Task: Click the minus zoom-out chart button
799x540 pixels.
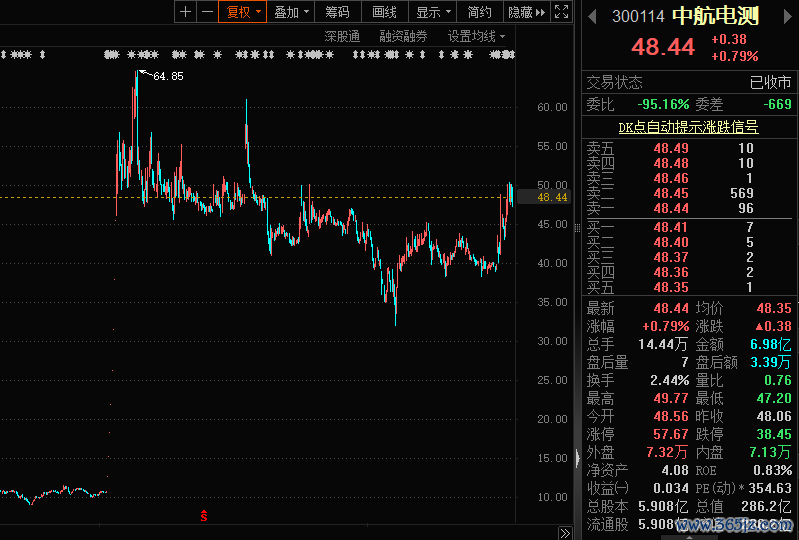Action: (207, 12)
